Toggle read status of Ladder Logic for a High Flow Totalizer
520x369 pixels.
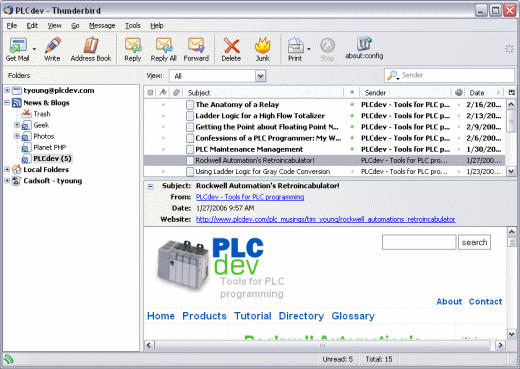352,116
